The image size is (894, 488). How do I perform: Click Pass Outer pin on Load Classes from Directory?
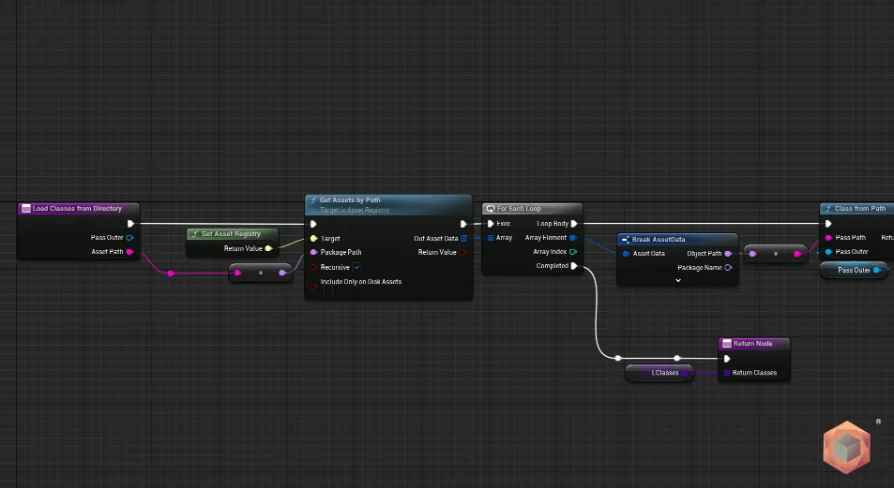(130, 238)
